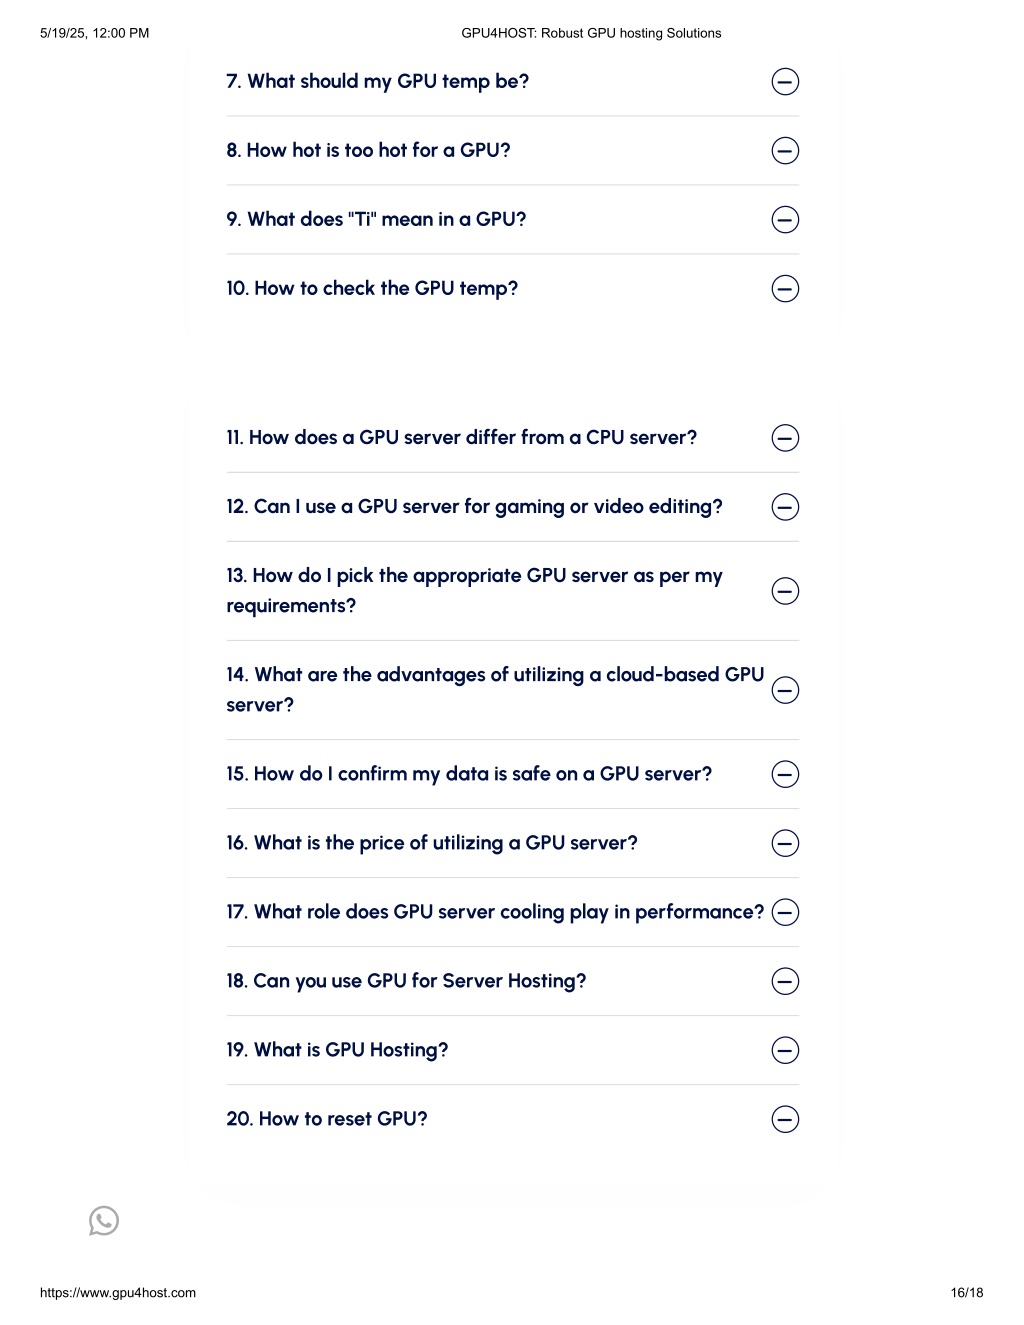Toggle the cloud-based GPU server advantages question
This screenshot has width=1024, height=1325.
786,690
